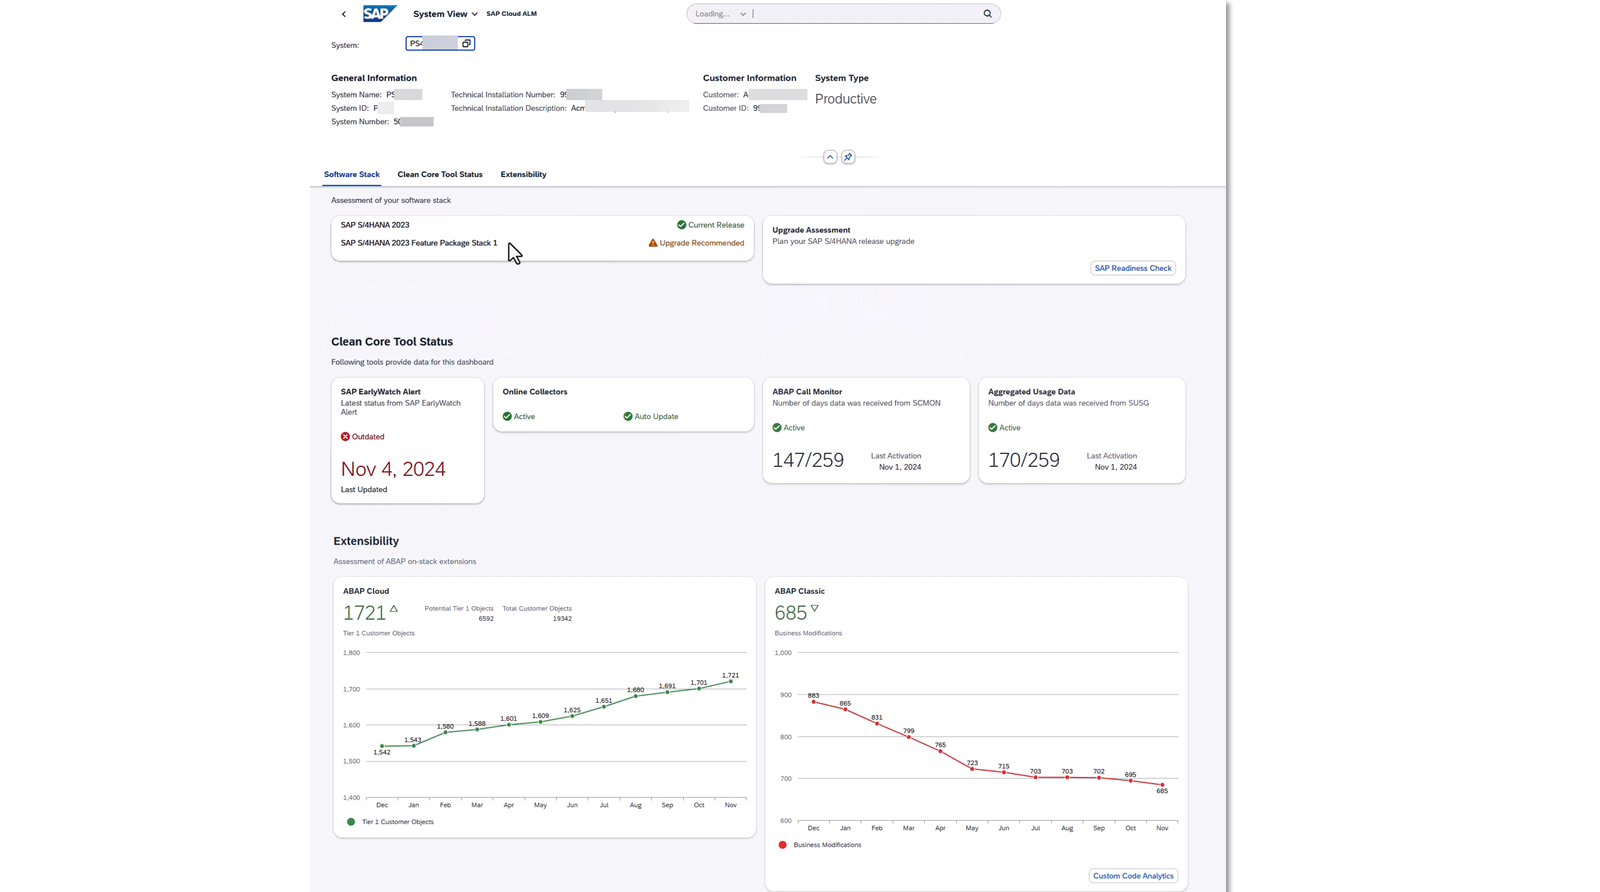This screenshot has width=1600, height=892.
Task: Go back using the header back arrow
Action: click(344, 14)
